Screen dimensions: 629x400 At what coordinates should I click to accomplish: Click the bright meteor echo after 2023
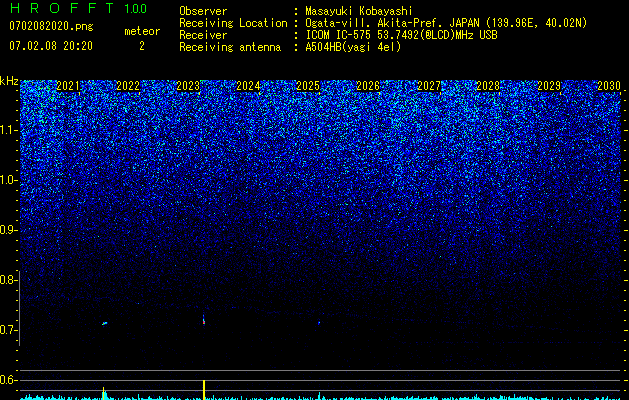point(204,320)
